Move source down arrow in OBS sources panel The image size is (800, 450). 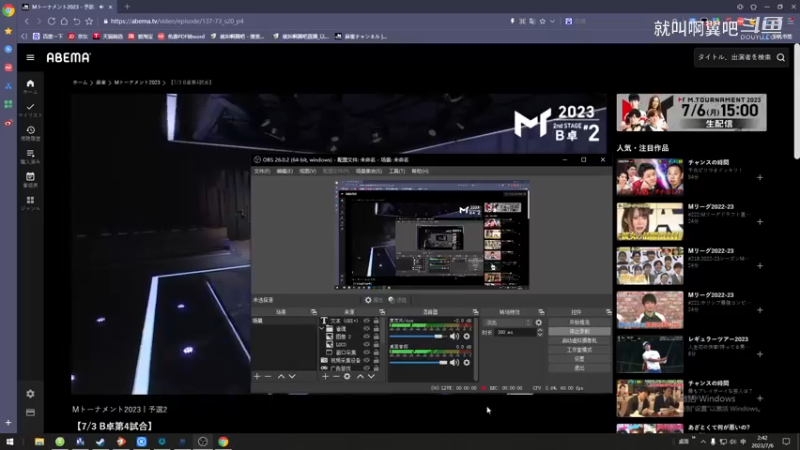[x=371, y=377]
